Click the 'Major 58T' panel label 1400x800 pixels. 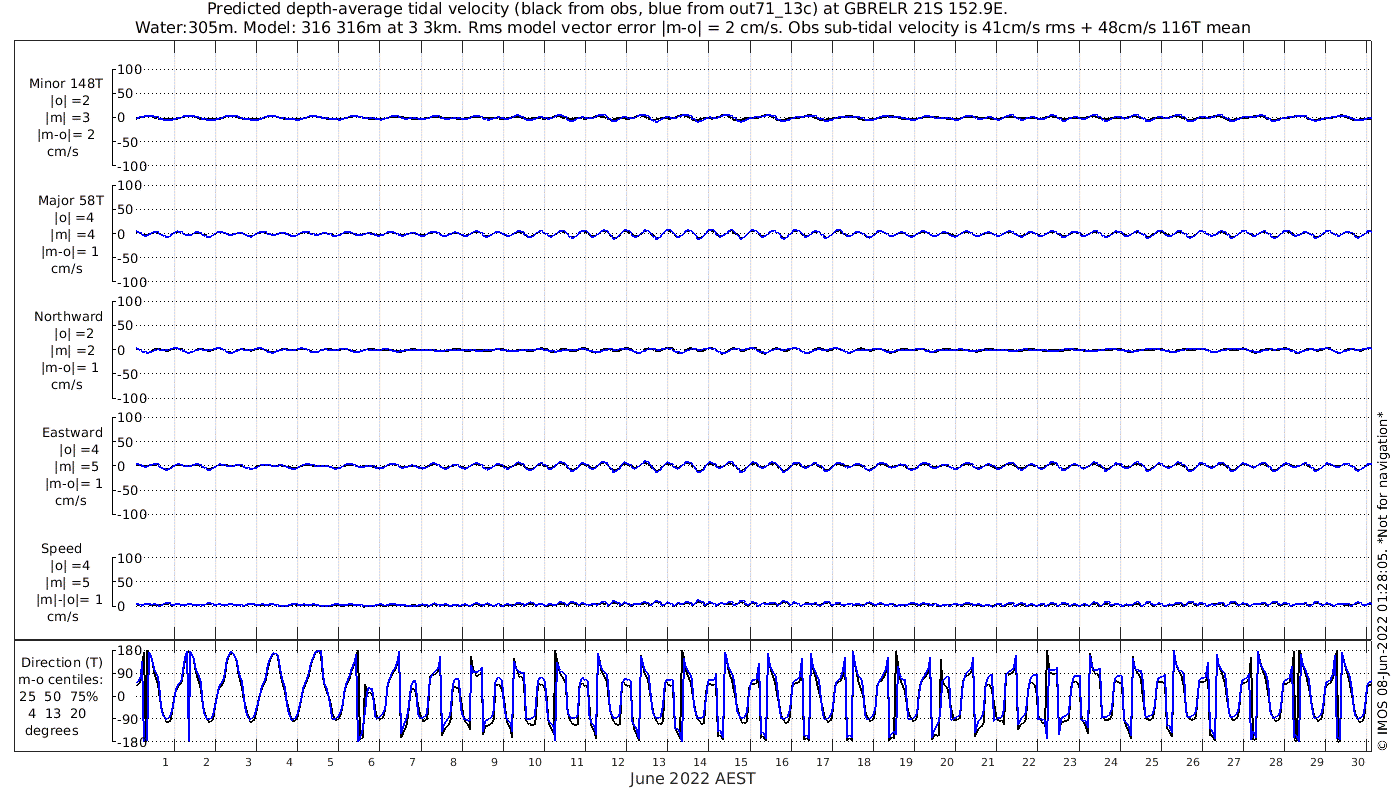(x=70, y=200)
